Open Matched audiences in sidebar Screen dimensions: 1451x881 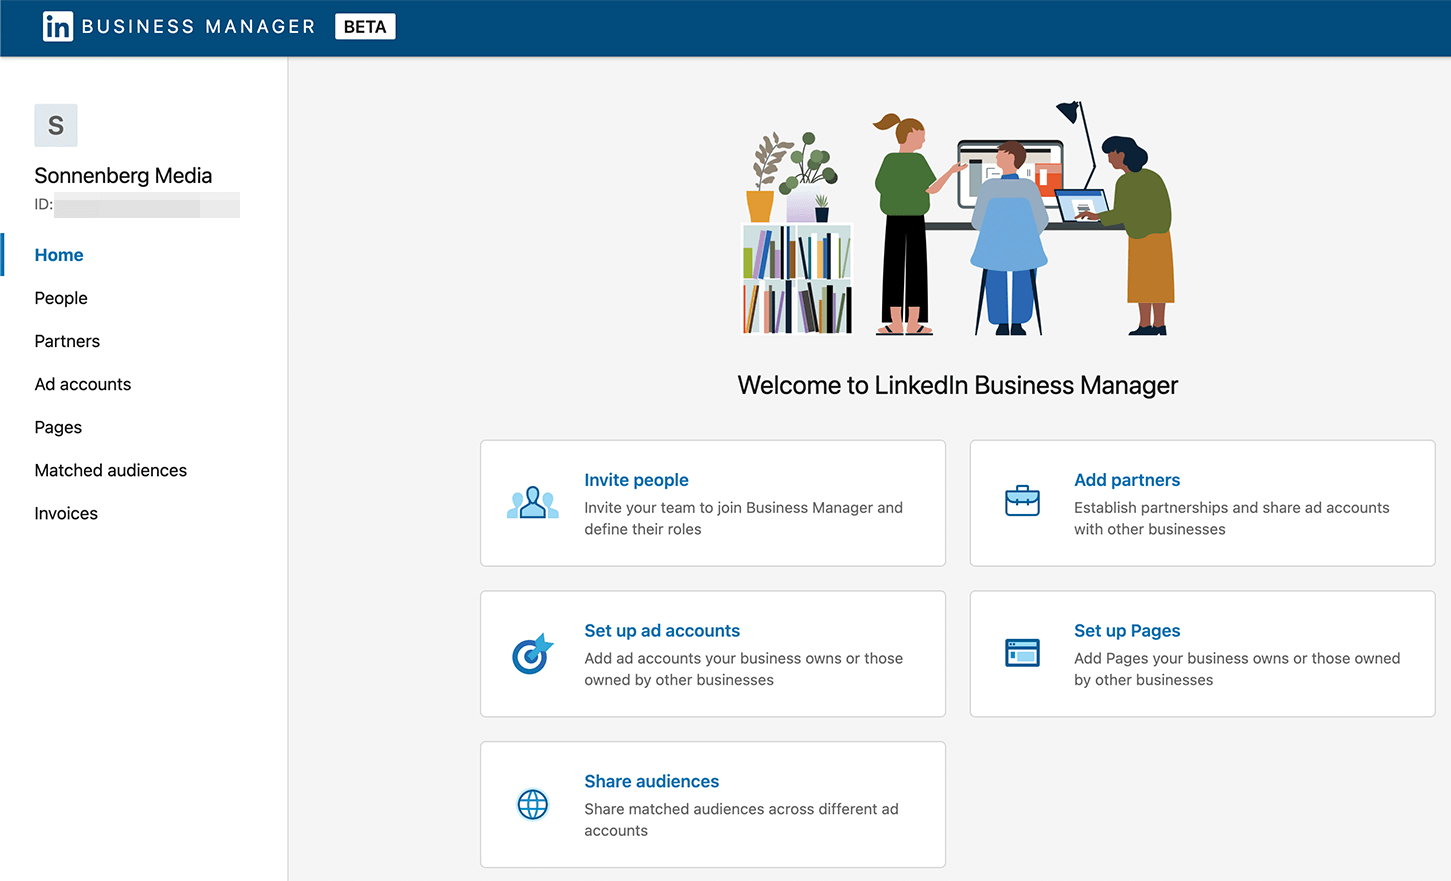[x=111, y=470]
